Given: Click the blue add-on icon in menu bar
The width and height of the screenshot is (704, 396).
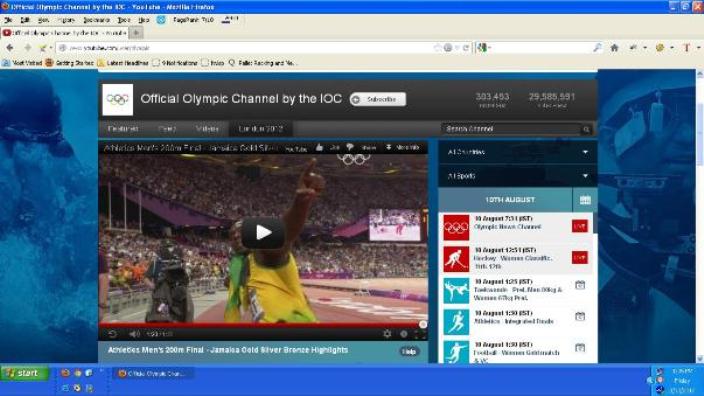Looking at the screenshot, I should 161,20.
